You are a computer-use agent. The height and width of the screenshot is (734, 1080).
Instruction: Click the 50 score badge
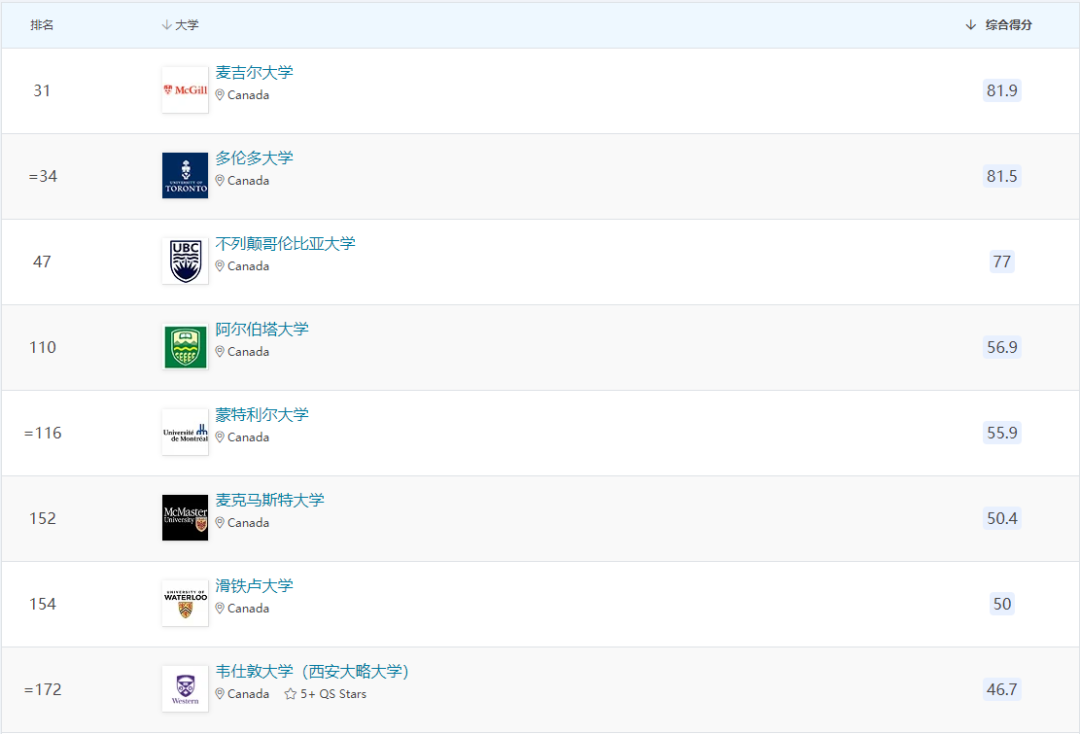point(1002,604)
